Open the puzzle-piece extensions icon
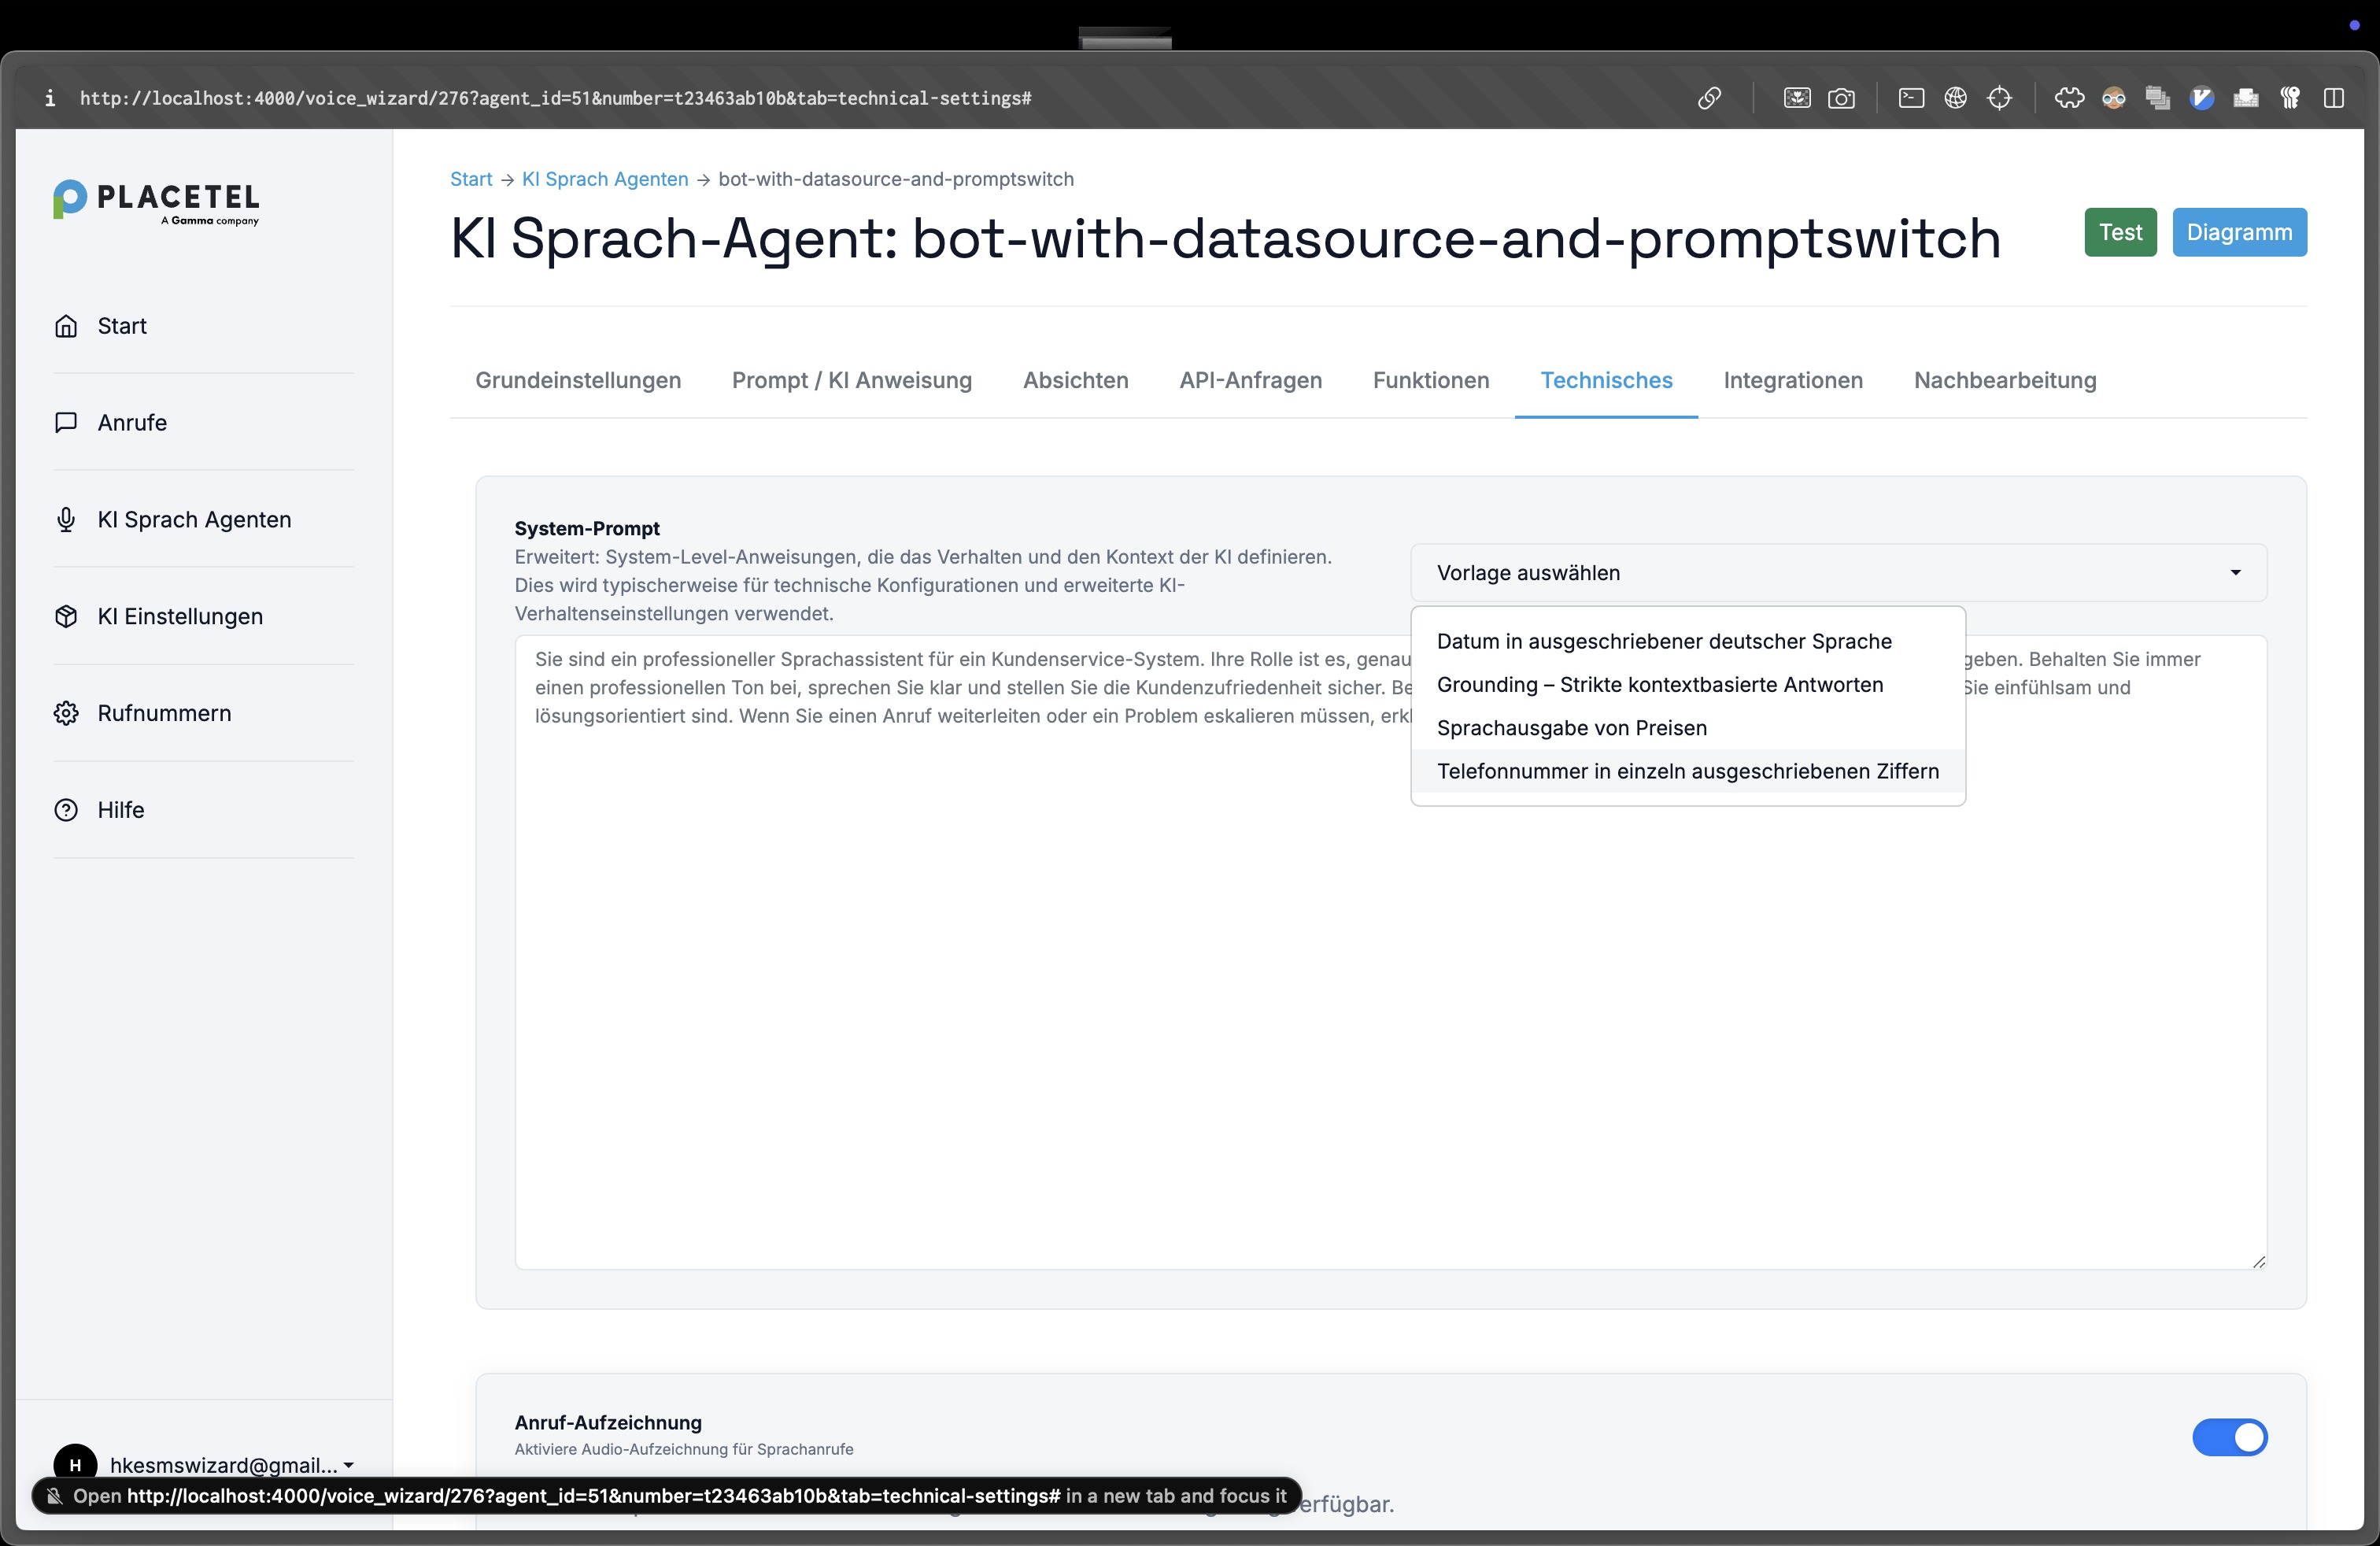Screen dimensions: 2380x1546 click(2069, 98)
